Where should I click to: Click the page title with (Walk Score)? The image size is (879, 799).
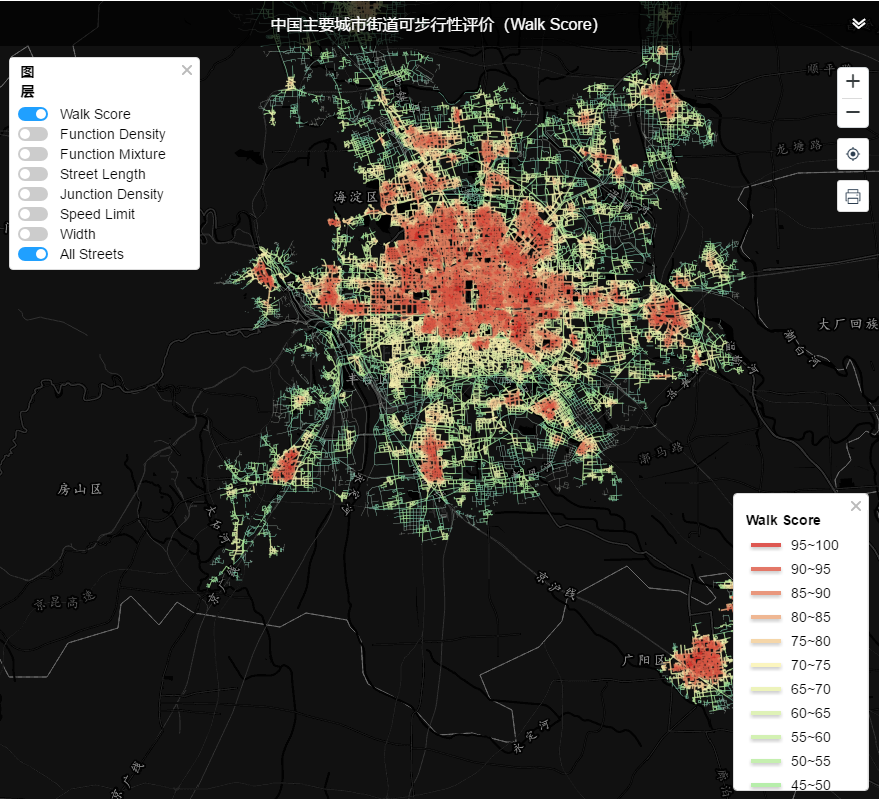[x=434, y=25]
